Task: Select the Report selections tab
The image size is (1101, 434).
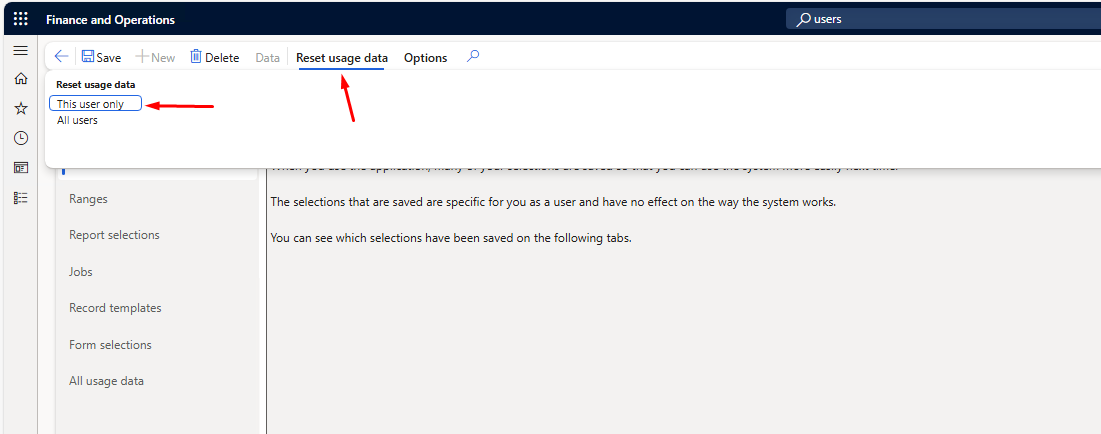Action: click(114, 235)
